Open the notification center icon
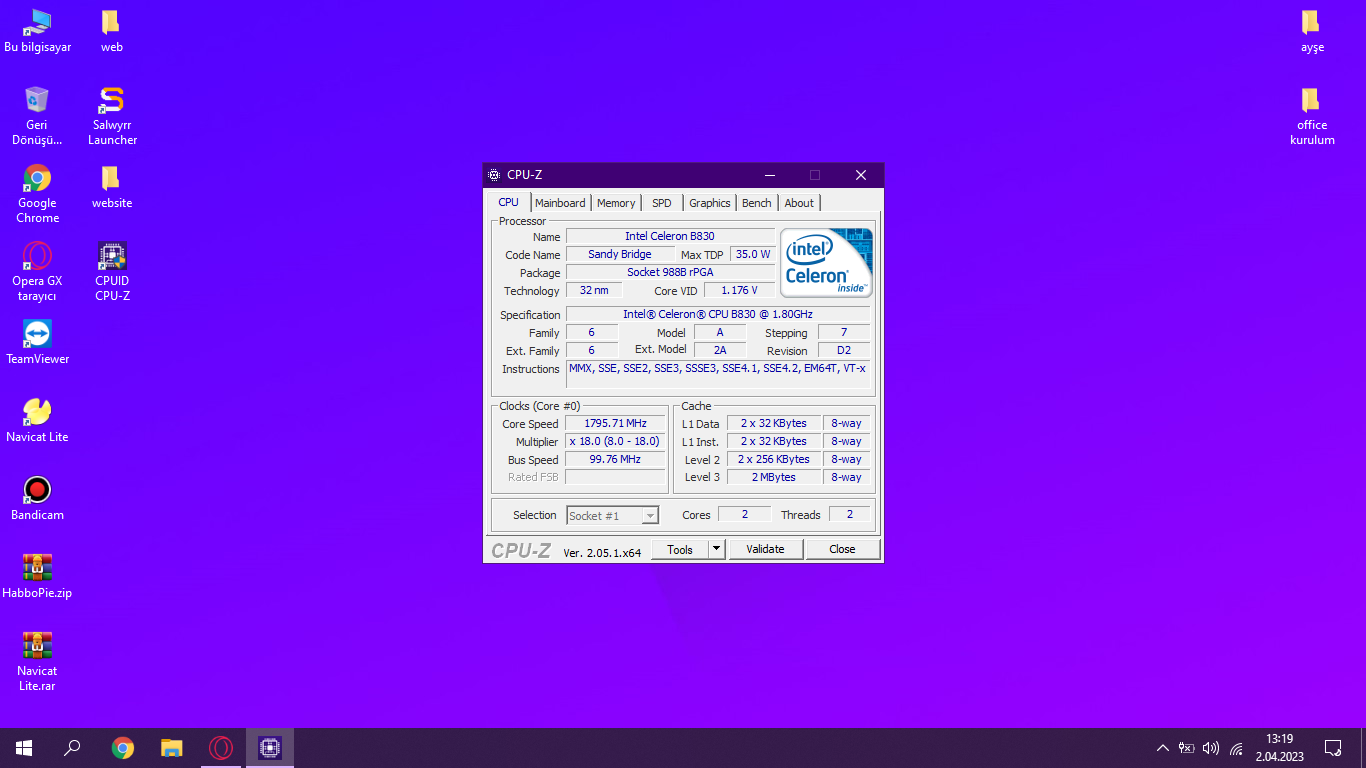1366x768 pixels. (x=1333, y=748)
